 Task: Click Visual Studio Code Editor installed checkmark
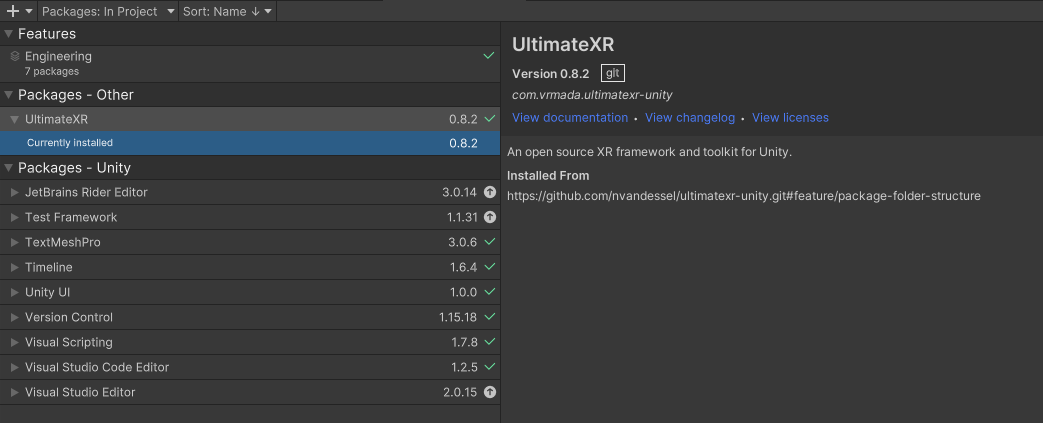490,366
